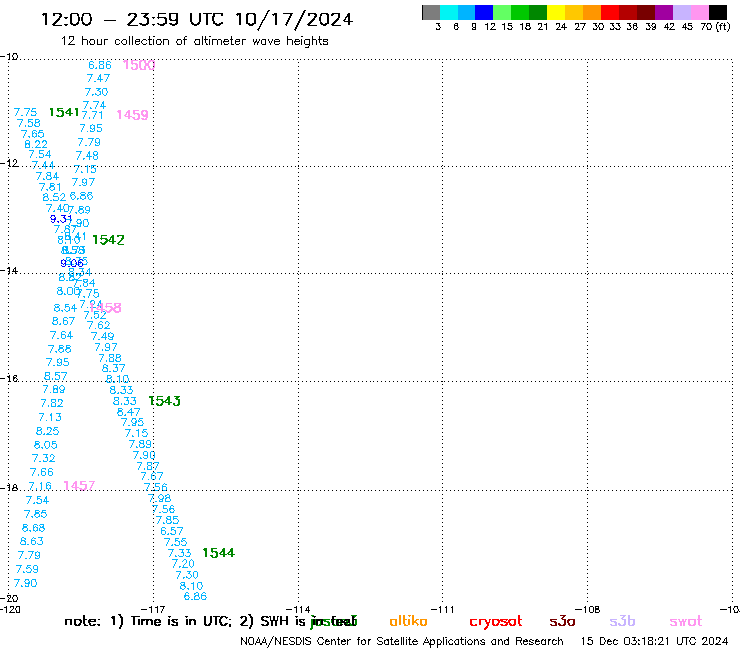The image size is (740, 650).
Task: Click the '15 Dec 03:18:21 UTC 2024' timestamp
Action: 655,641
